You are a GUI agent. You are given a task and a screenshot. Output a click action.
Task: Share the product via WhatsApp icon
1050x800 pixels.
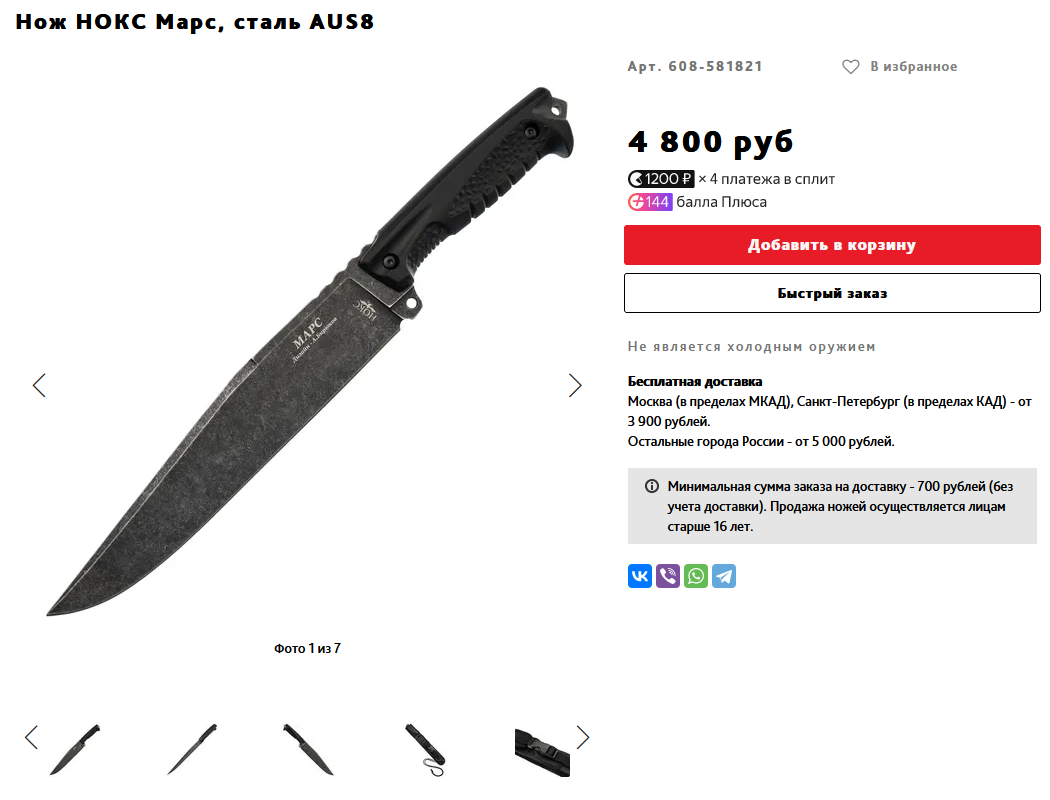point(696,576)
